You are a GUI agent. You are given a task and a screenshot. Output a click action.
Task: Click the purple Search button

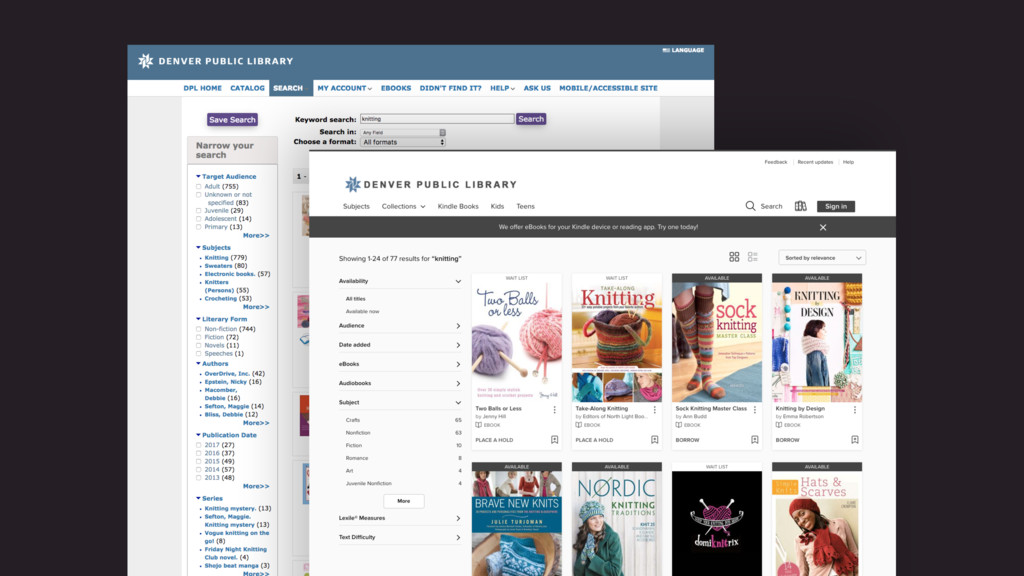point(531,119)
